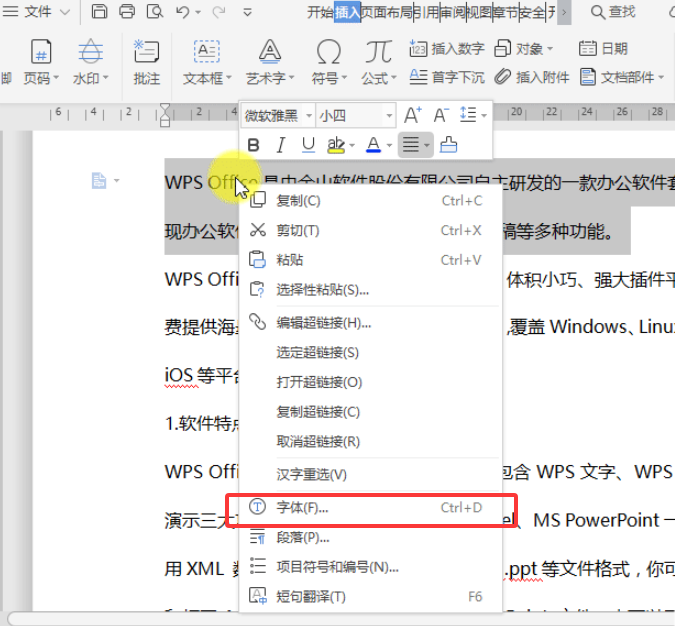Open print preview icon
The image size is (675, 626).
155,12
